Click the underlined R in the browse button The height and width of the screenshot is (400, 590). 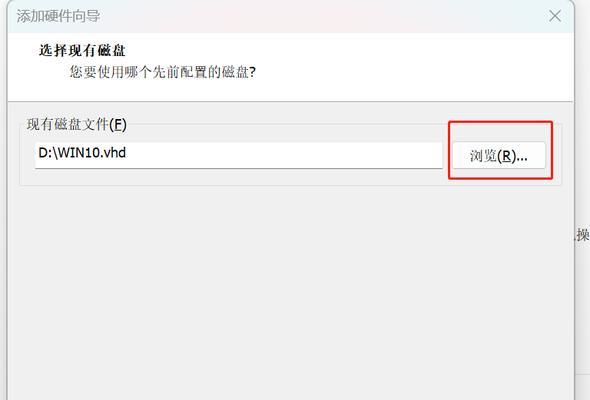(506, 156)
